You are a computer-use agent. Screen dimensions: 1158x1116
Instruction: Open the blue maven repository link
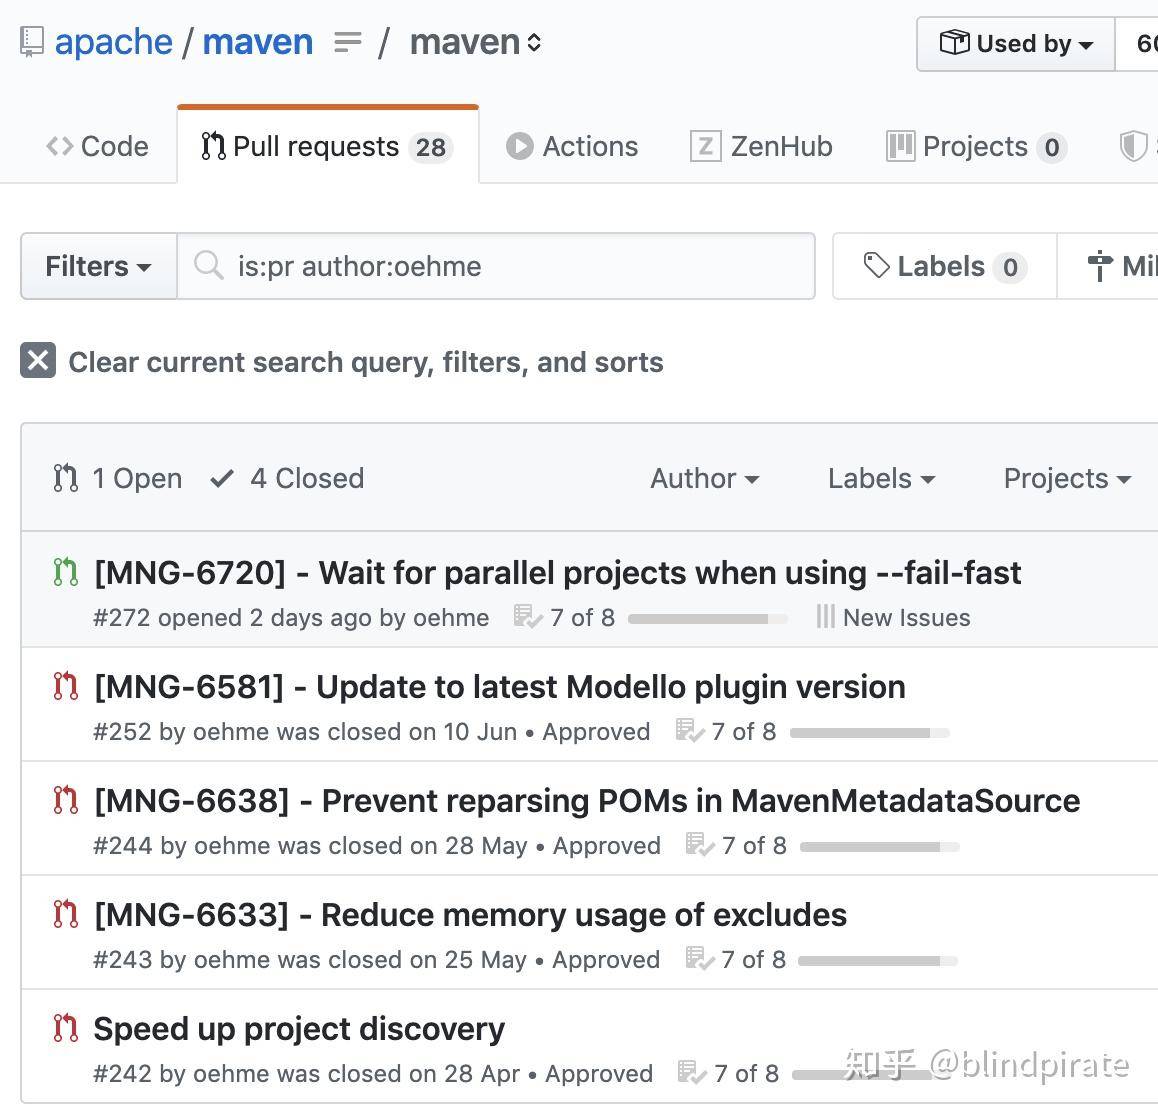pos(258,42)
